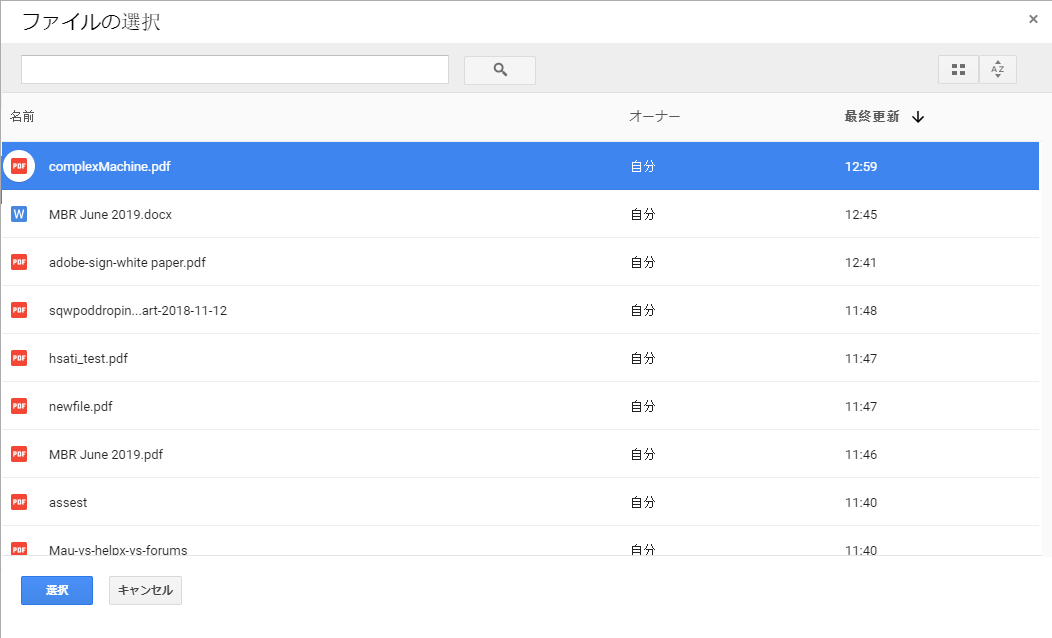Click the Word icon for MBR June 2019.docx
Viewport: 1052px width, 638px height.
[x=19, y=214]
